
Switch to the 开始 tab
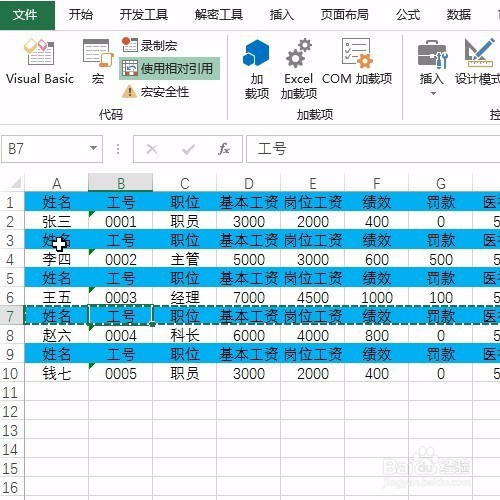(81, 15)
